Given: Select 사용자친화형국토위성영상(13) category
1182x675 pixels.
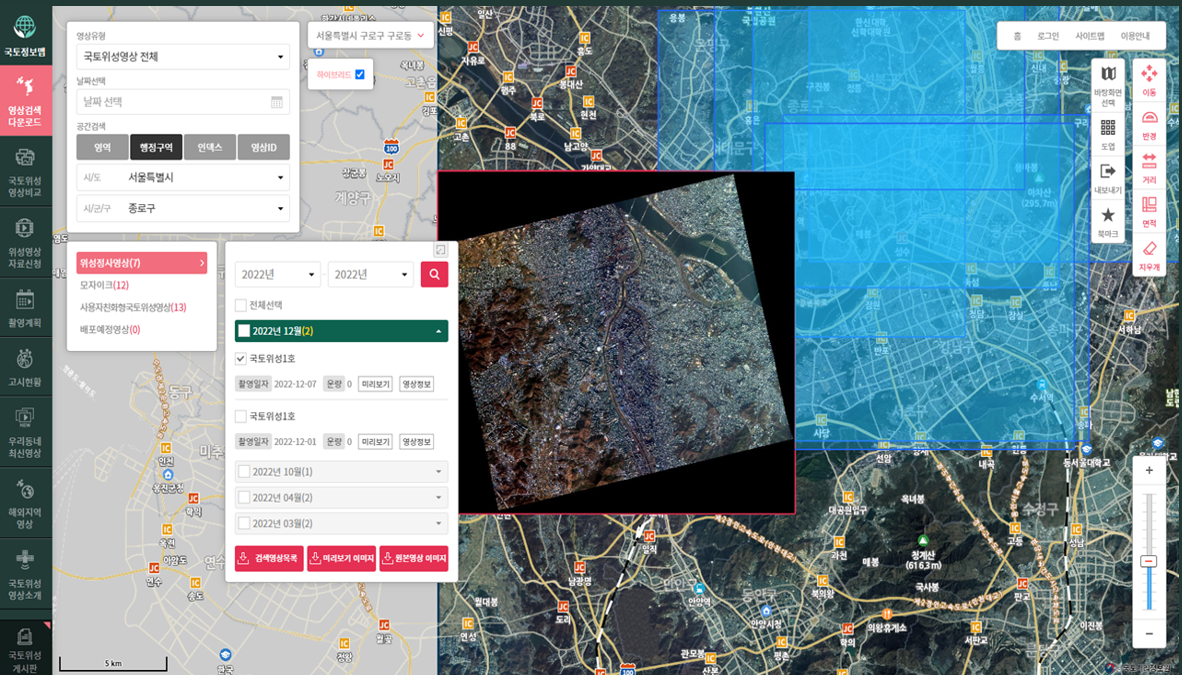Looking at the screenshot, I should point(133,307).
